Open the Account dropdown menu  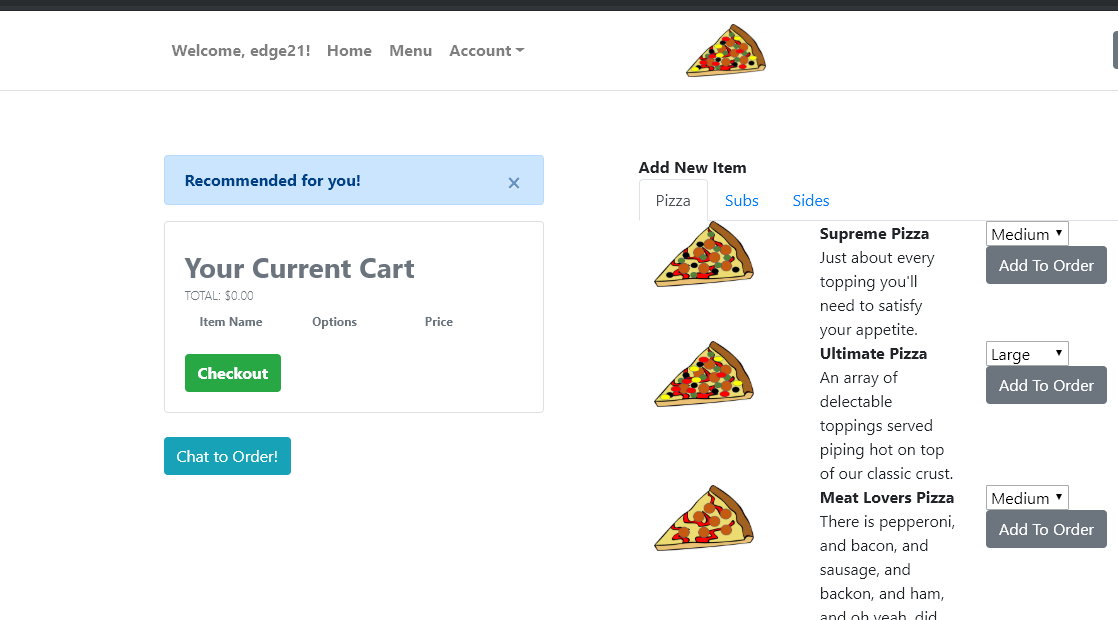tap(486, 51)
